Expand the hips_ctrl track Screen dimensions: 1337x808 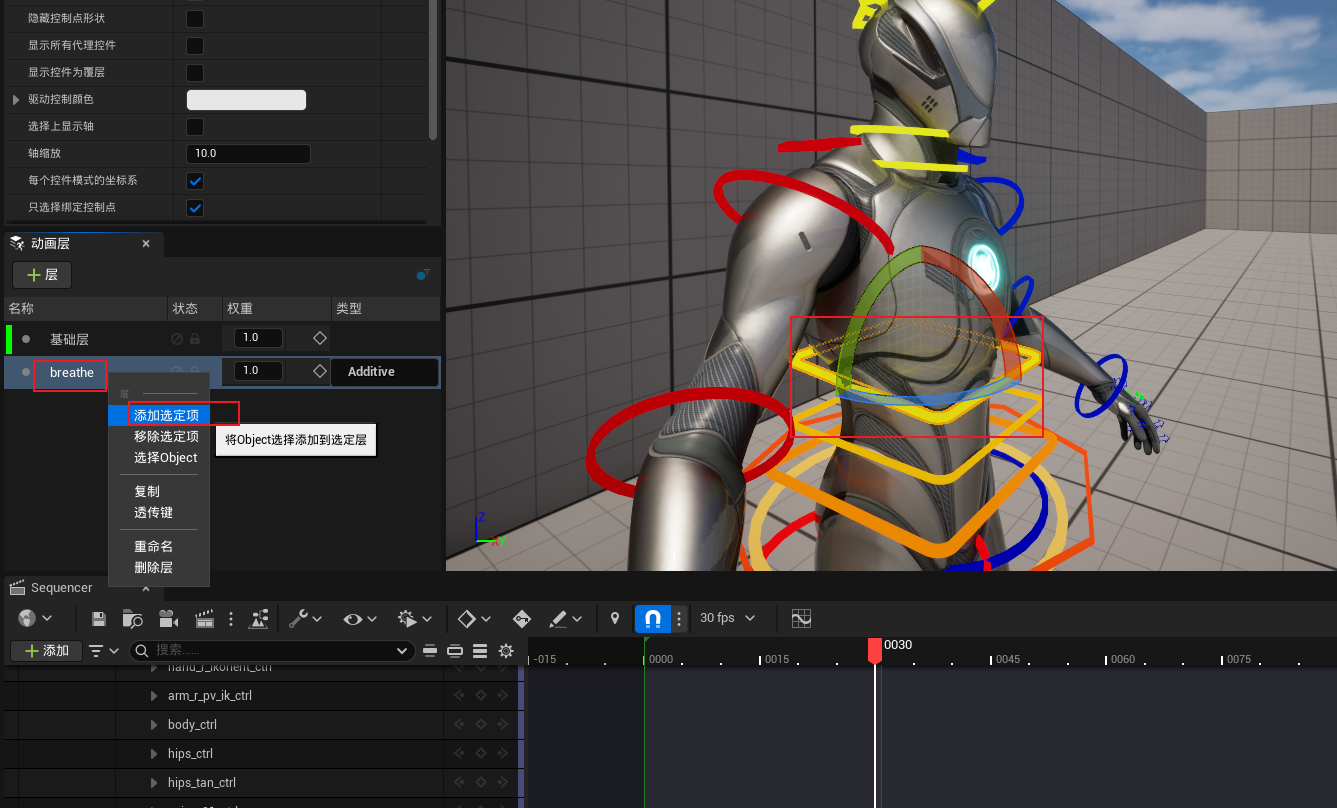[154, 754]
